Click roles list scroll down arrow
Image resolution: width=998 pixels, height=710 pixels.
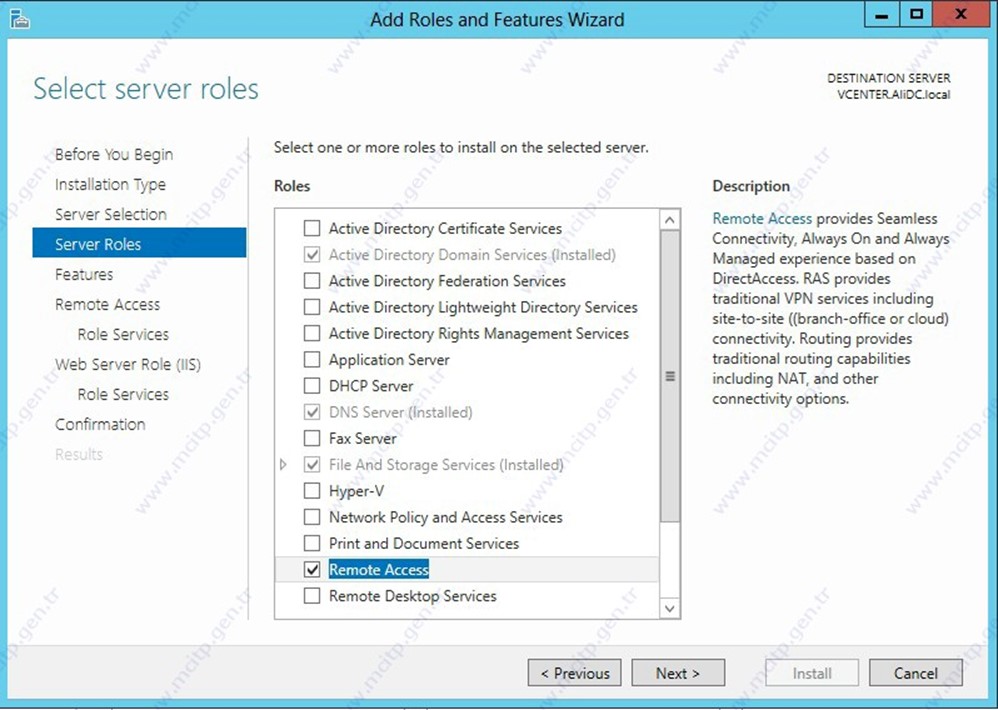(x=670, y=609)
